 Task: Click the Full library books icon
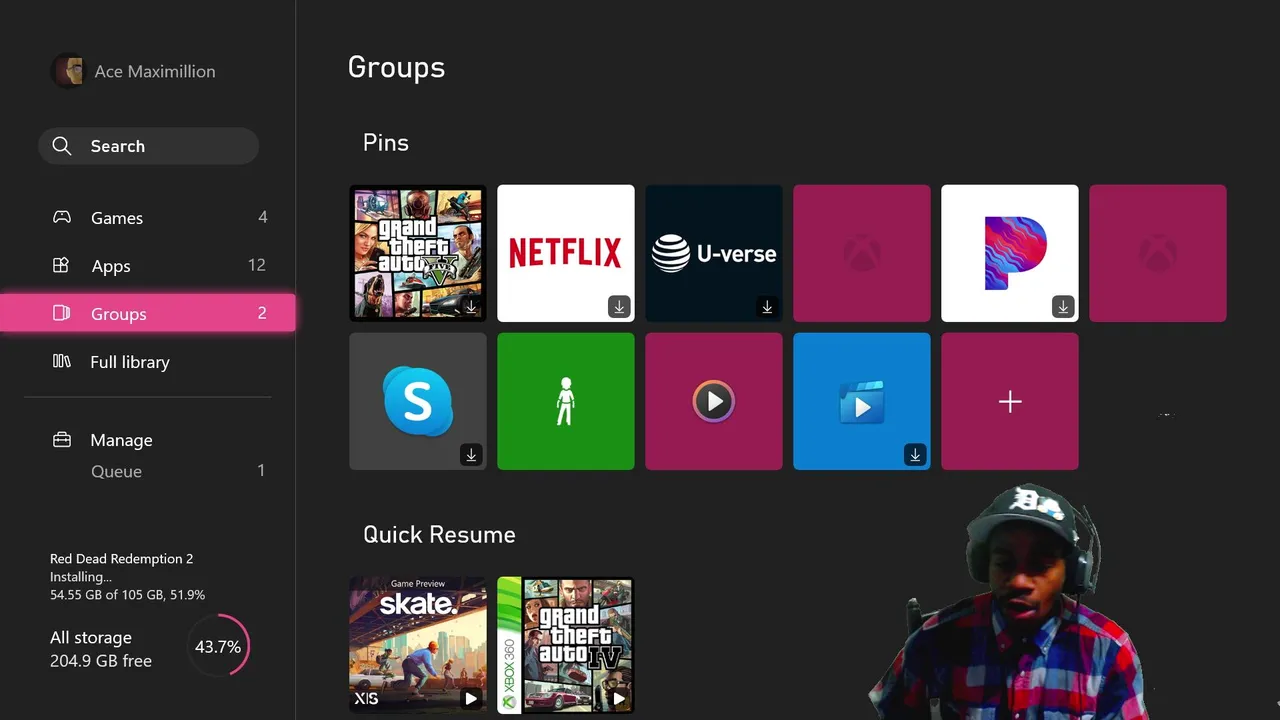click(62, 361)
